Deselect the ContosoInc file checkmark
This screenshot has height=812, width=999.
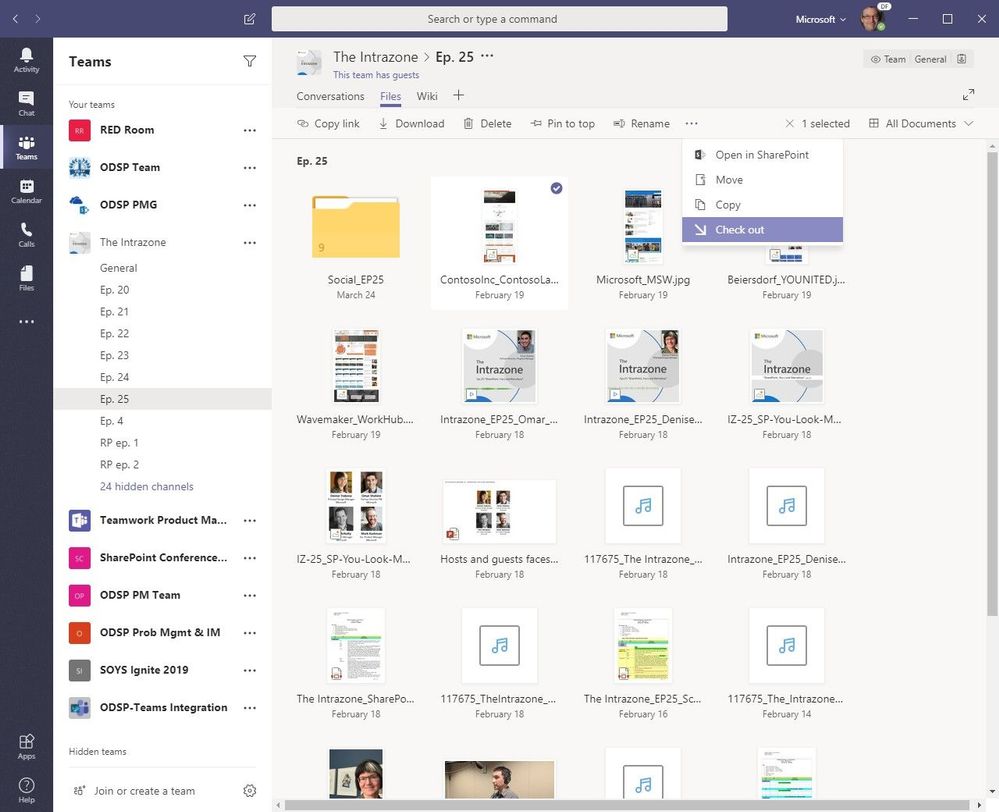coord(557,188)
